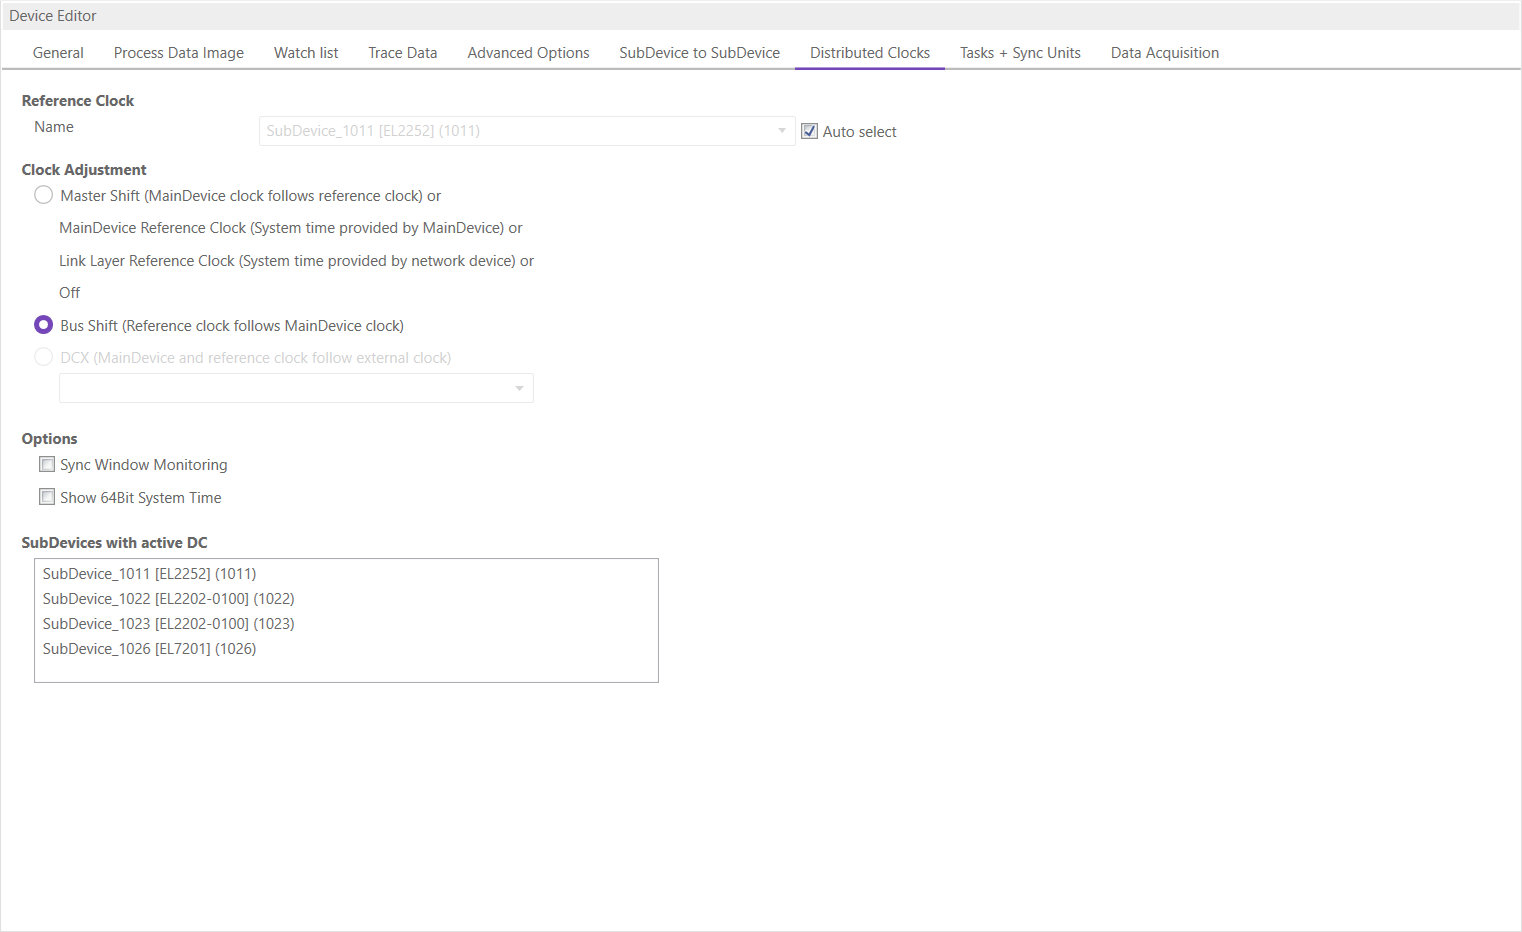The image size is (1522, 932).
Task: Select the Master Shift radio button
Action: coord(44,195)
